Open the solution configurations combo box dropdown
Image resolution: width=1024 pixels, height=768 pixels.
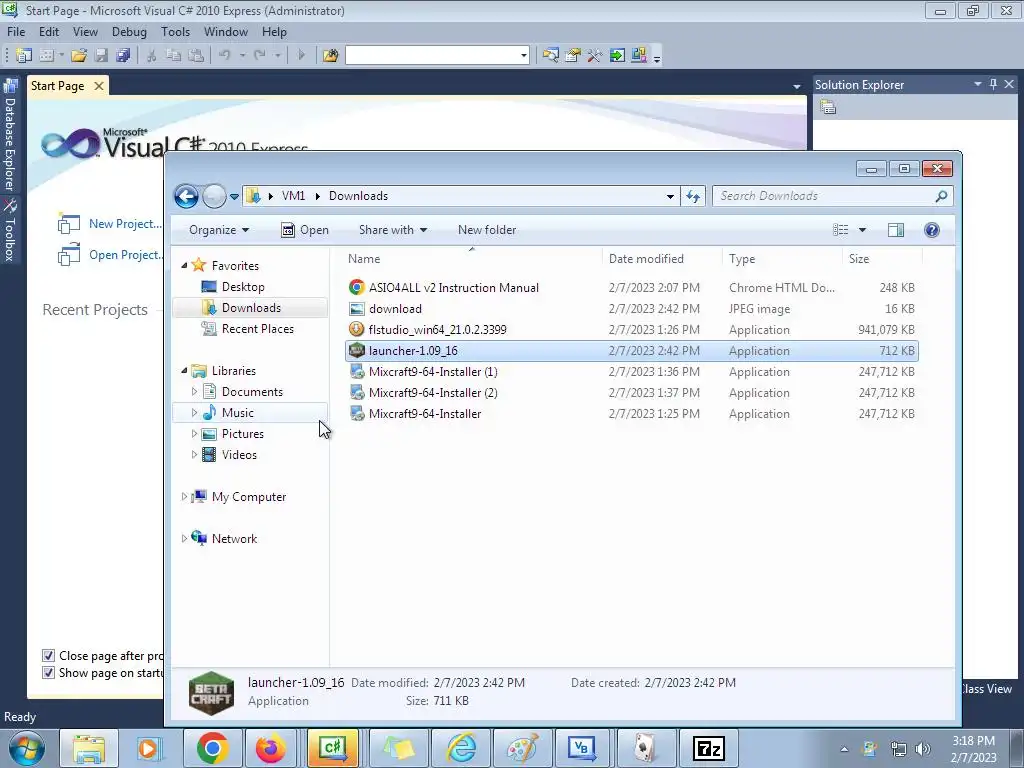[524, 56]
